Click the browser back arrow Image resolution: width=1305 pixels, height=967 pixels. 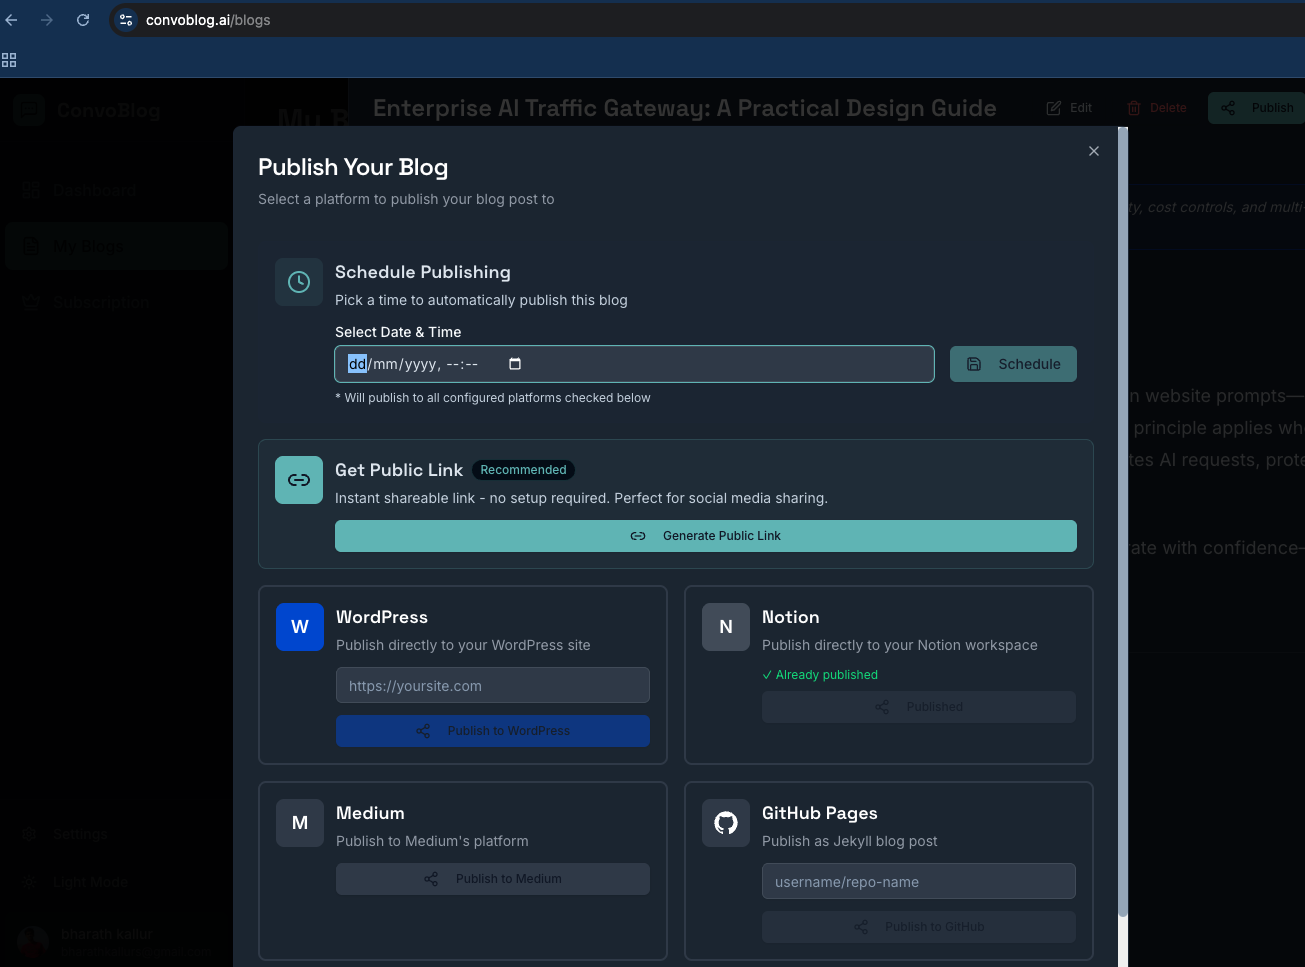tap(12, 20)
